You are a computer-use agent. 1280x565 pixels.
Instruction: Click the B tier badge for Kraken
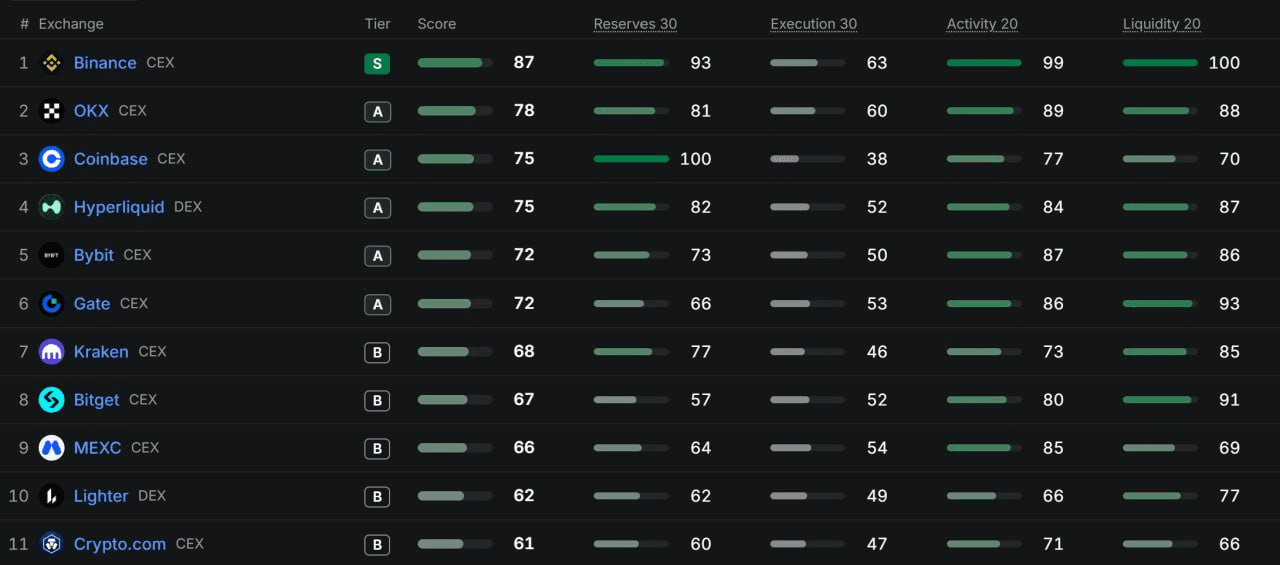pos(377,352)
